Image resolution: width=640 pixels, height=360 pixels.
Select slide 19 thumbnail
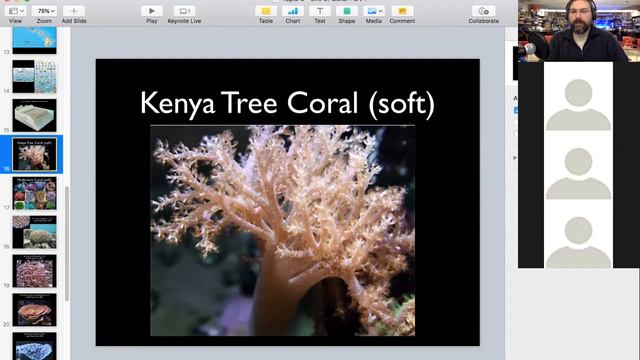pos(34,271)
